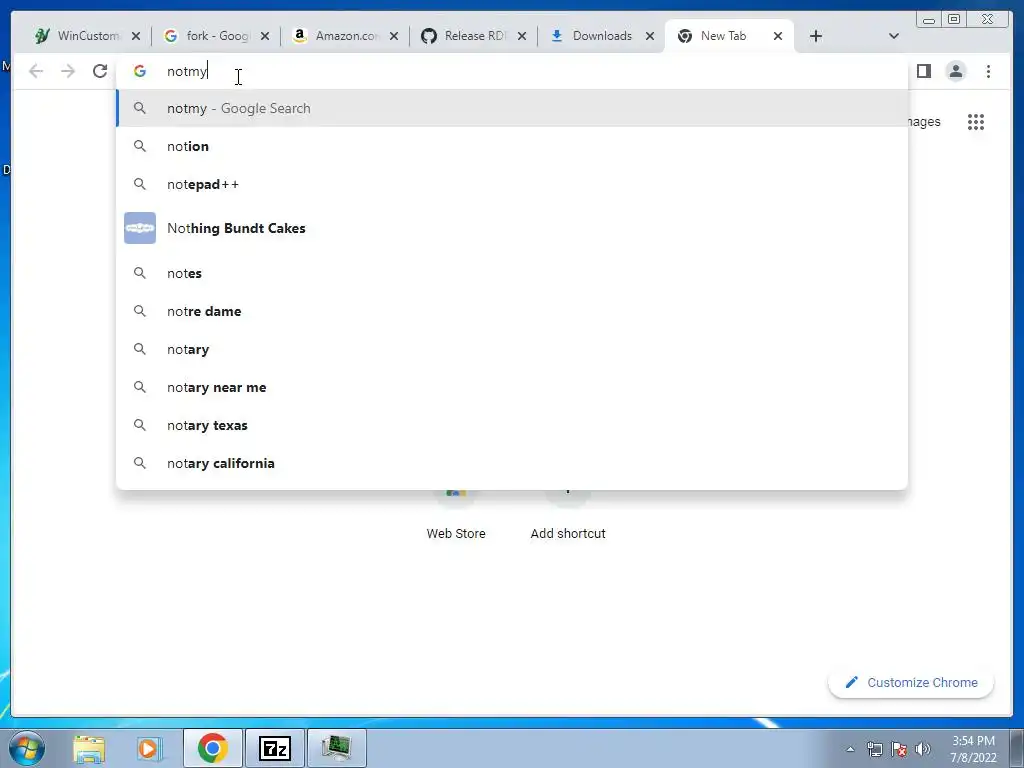Open the Google apps grid
This screenshot has height=768, width=1024.
(976, 122)
